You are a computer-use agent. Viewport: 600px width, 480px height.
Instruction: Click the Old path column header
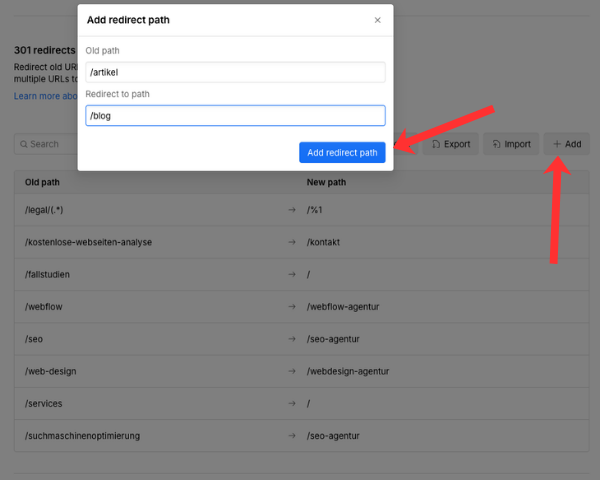tap(42, 182)
